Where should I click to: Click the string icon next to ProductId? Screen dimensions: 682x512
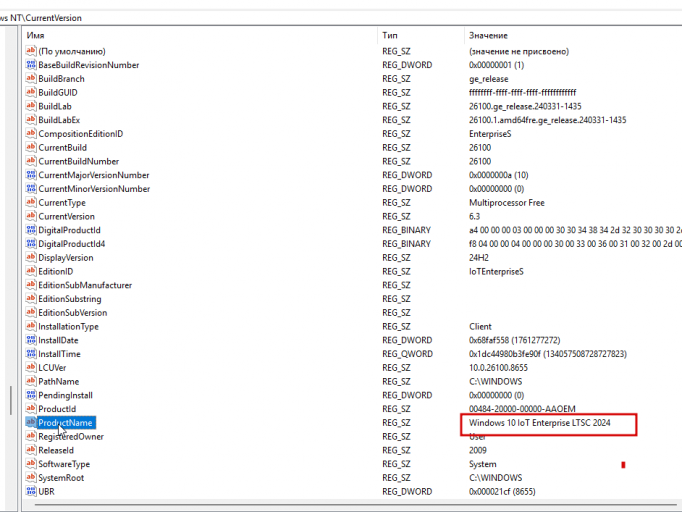pos(30,409)
